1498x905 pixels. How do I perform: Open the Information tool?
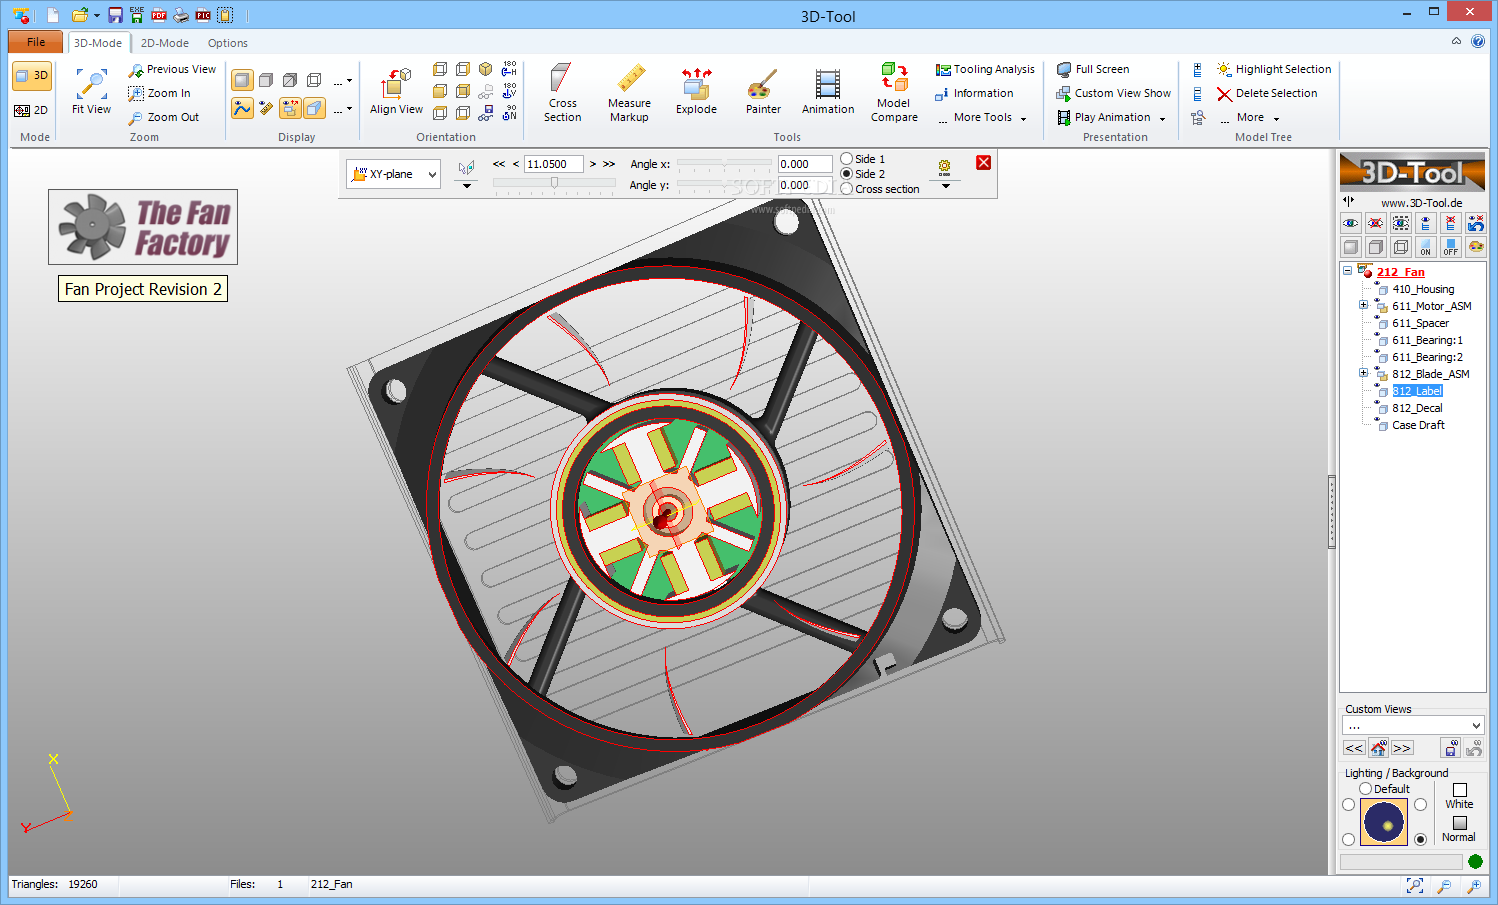(x=974, y=93)
